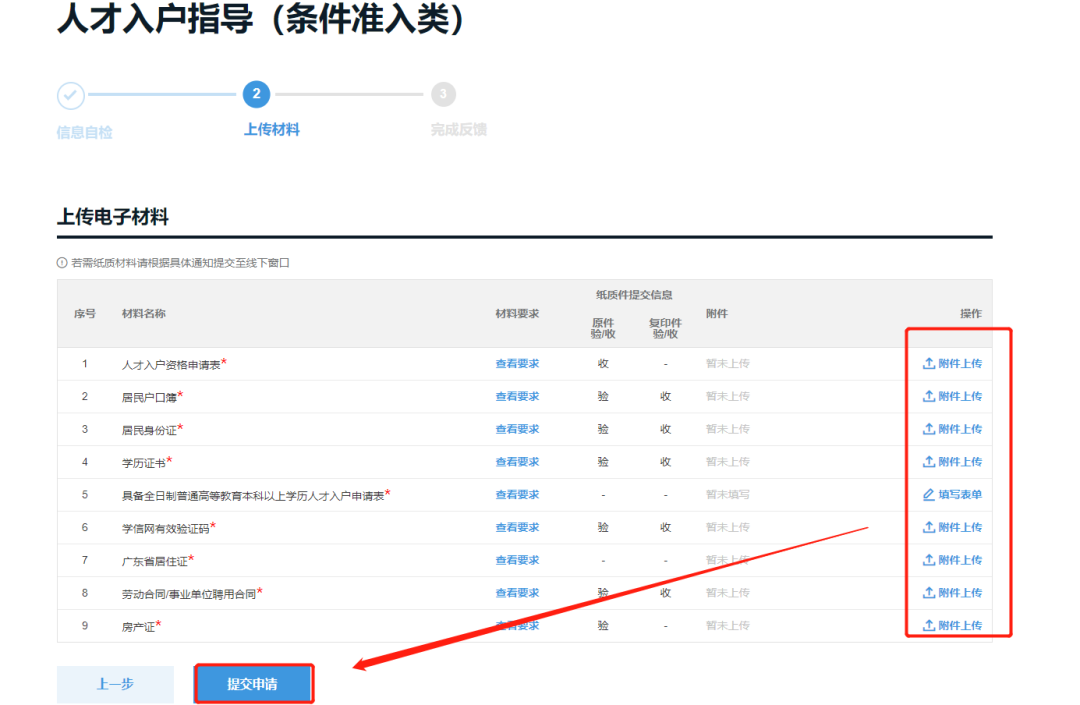Screen dimensions: 1080x705
Task: Click 操作 column header
Action: coord(971,314)
